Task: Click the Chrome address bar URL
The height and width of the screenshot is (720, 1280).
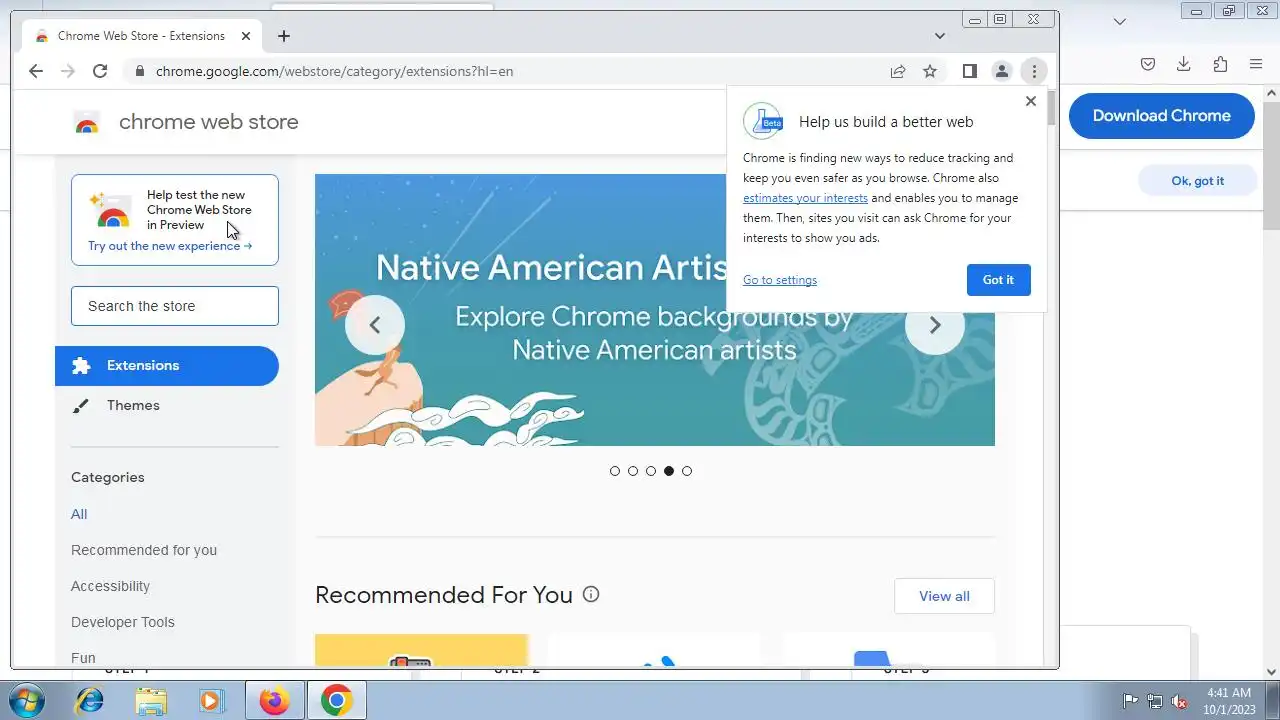Action: [335, 71]
